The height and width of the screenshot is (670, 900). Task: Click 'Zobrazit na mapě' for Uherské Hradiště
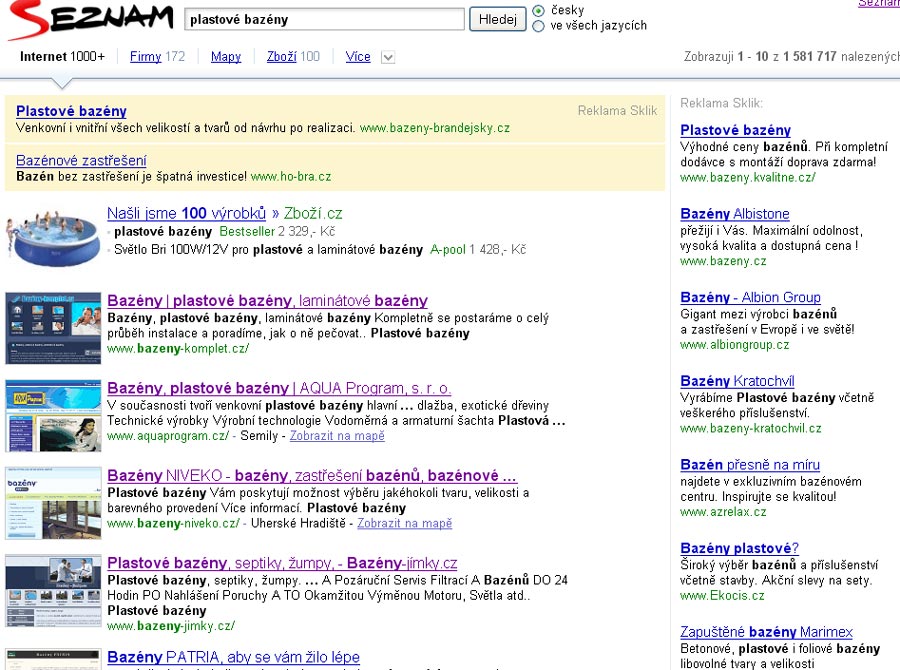click(405, 523)
